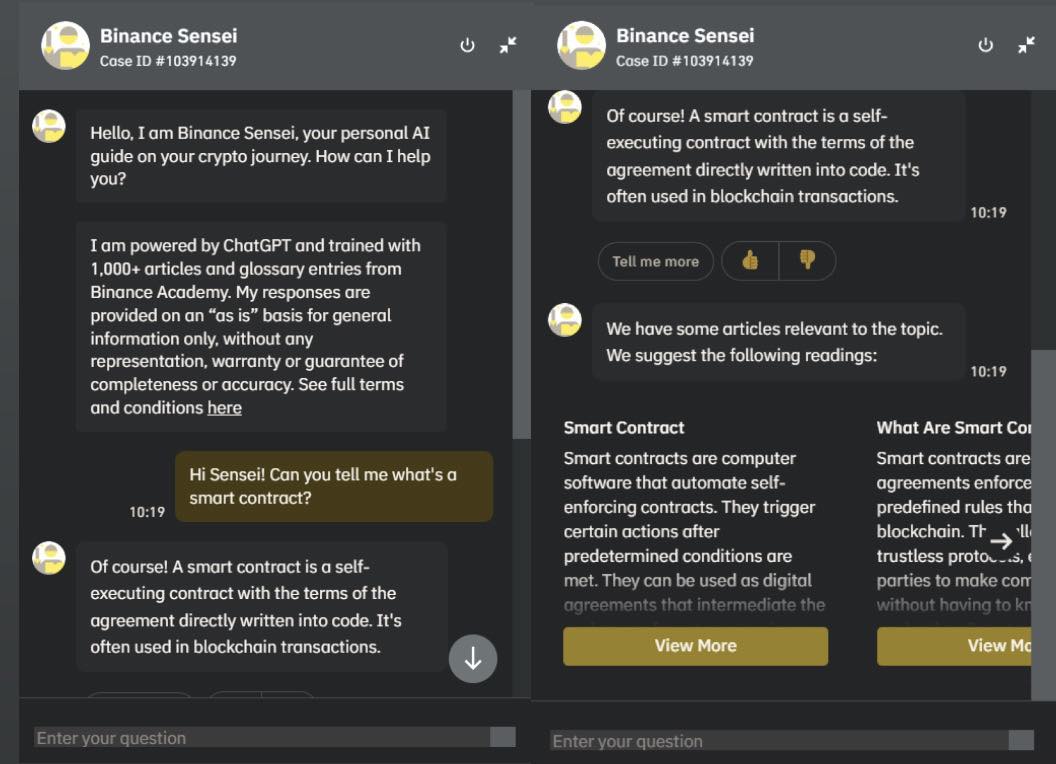Click View More under Smart Contract article
This screenshot has height=764, width=1056.
[x=696, y=646]
